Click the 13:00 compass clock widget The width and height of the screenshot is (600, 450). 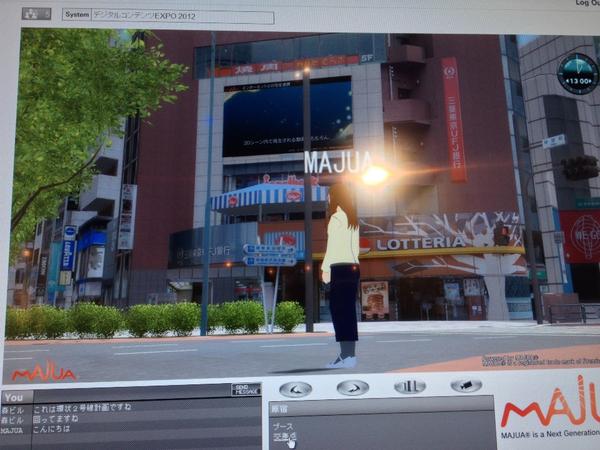pos(578,74)
